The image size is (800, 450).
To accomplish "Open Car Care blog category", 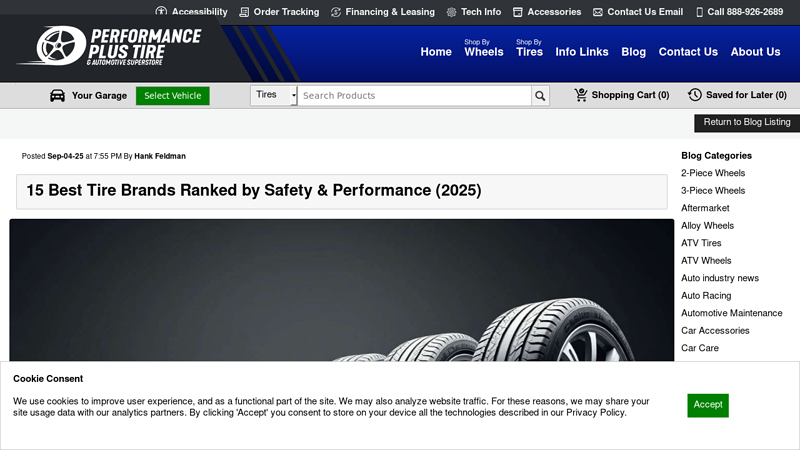I will point(699,348).
